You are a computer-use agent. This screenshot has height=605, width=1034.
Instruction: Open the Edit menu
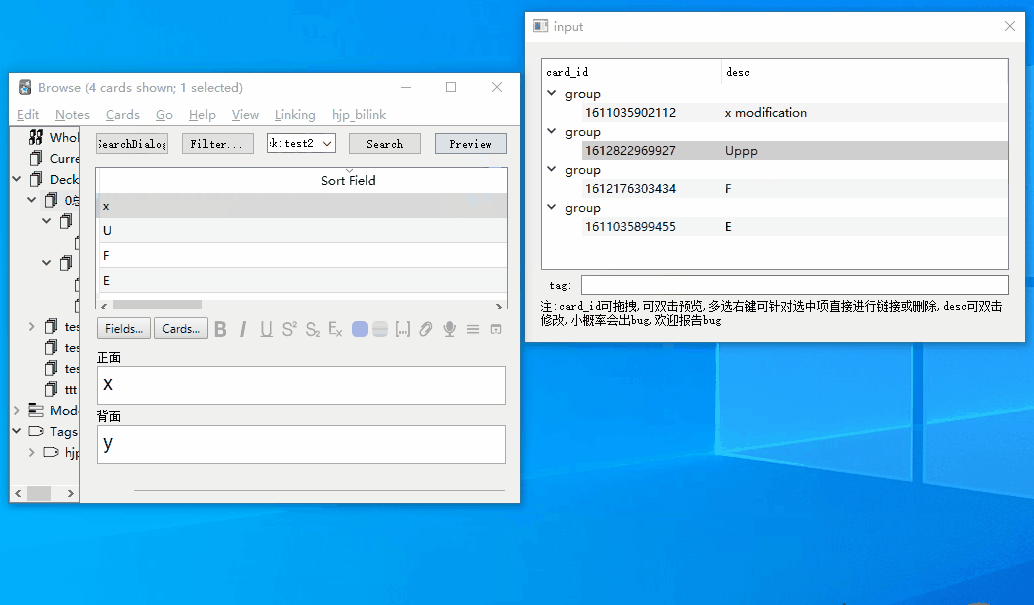click(28, 115)
